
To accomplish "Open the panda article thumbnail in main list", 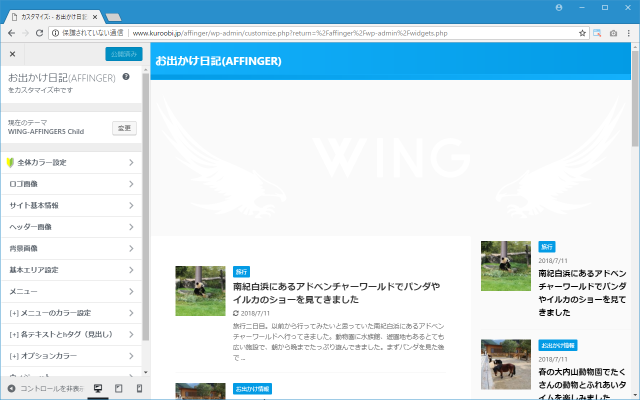I will (x=200, y=291).
